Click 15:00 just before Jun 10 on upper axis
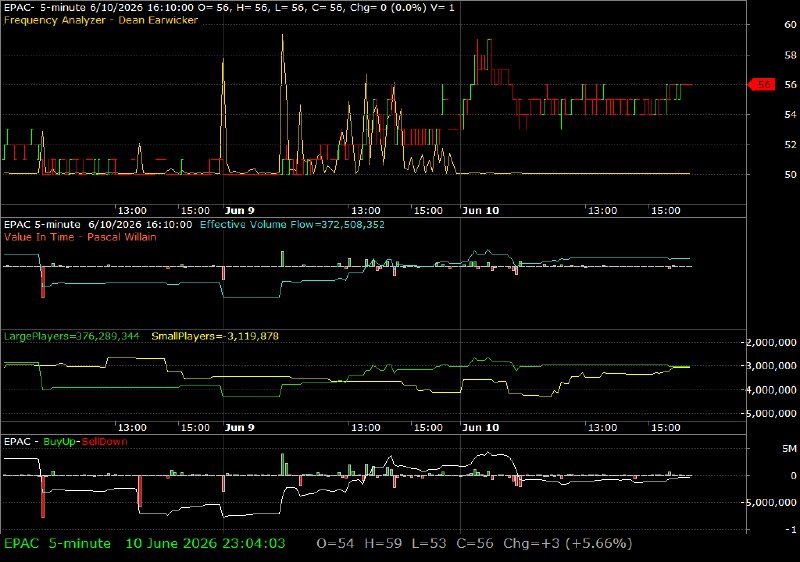Viewport: 800px width, 562px height. click(x=428, y=211)
